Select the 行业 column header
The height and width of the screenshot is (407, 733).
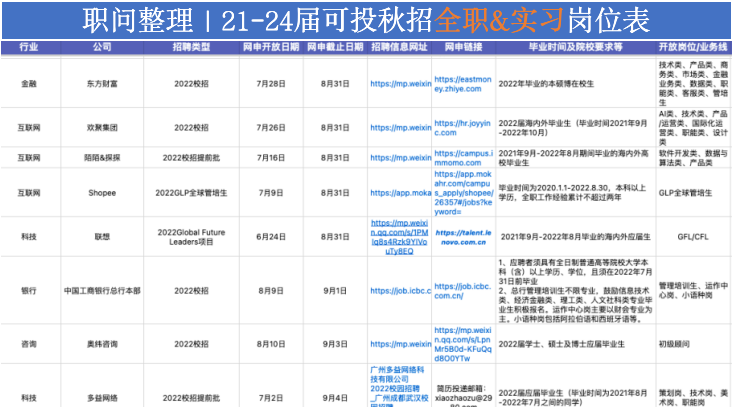[x=29, y=47]
